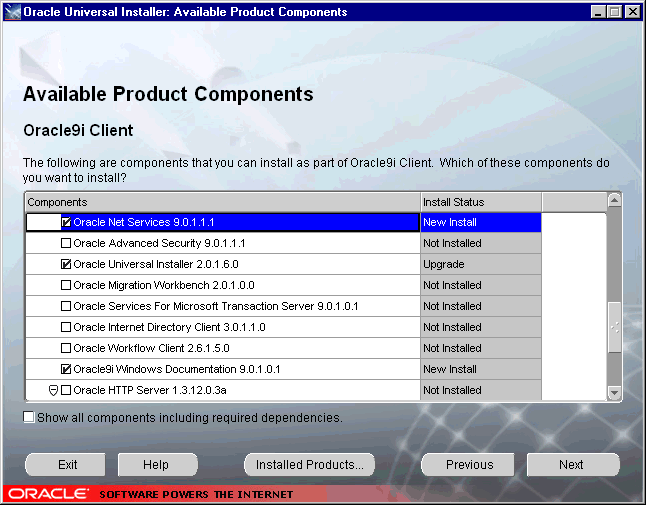
Task: Select Oracle HTTP Server 1.3.12.0.3a row text
Action: [x=150, y=390]
